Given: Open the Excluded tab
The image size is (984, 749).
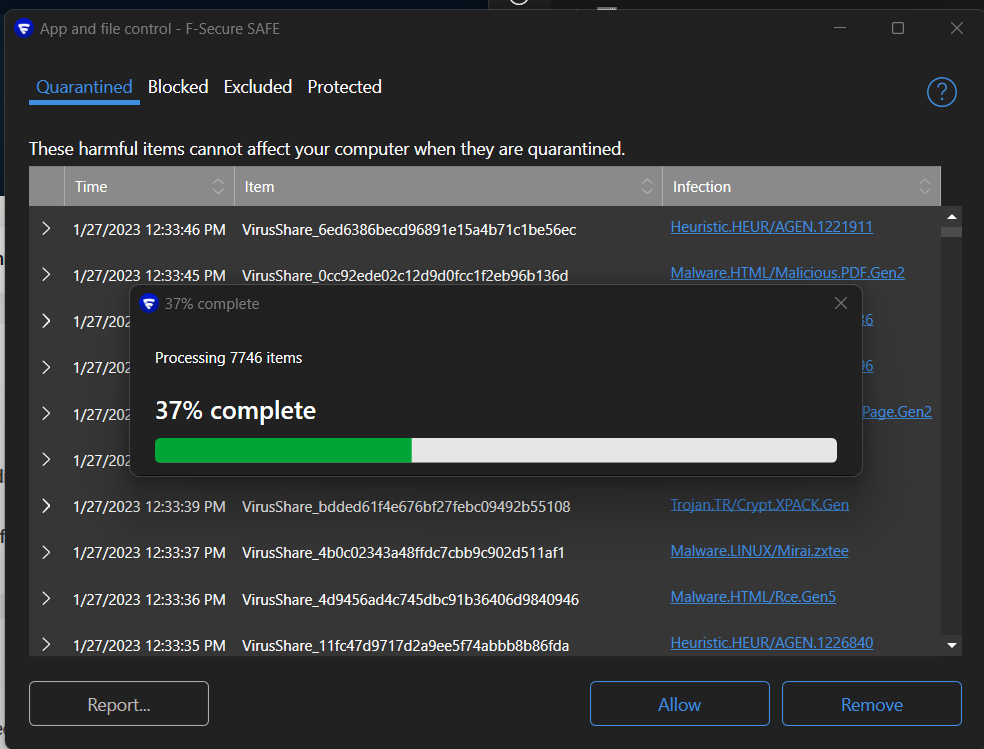Looking at the screenshot, I should (258, 87).
